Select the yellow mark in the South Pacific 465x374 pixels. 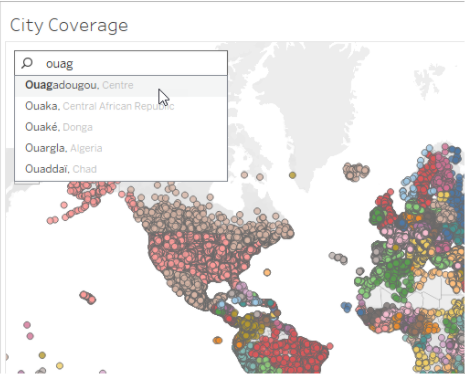[60, 366]
